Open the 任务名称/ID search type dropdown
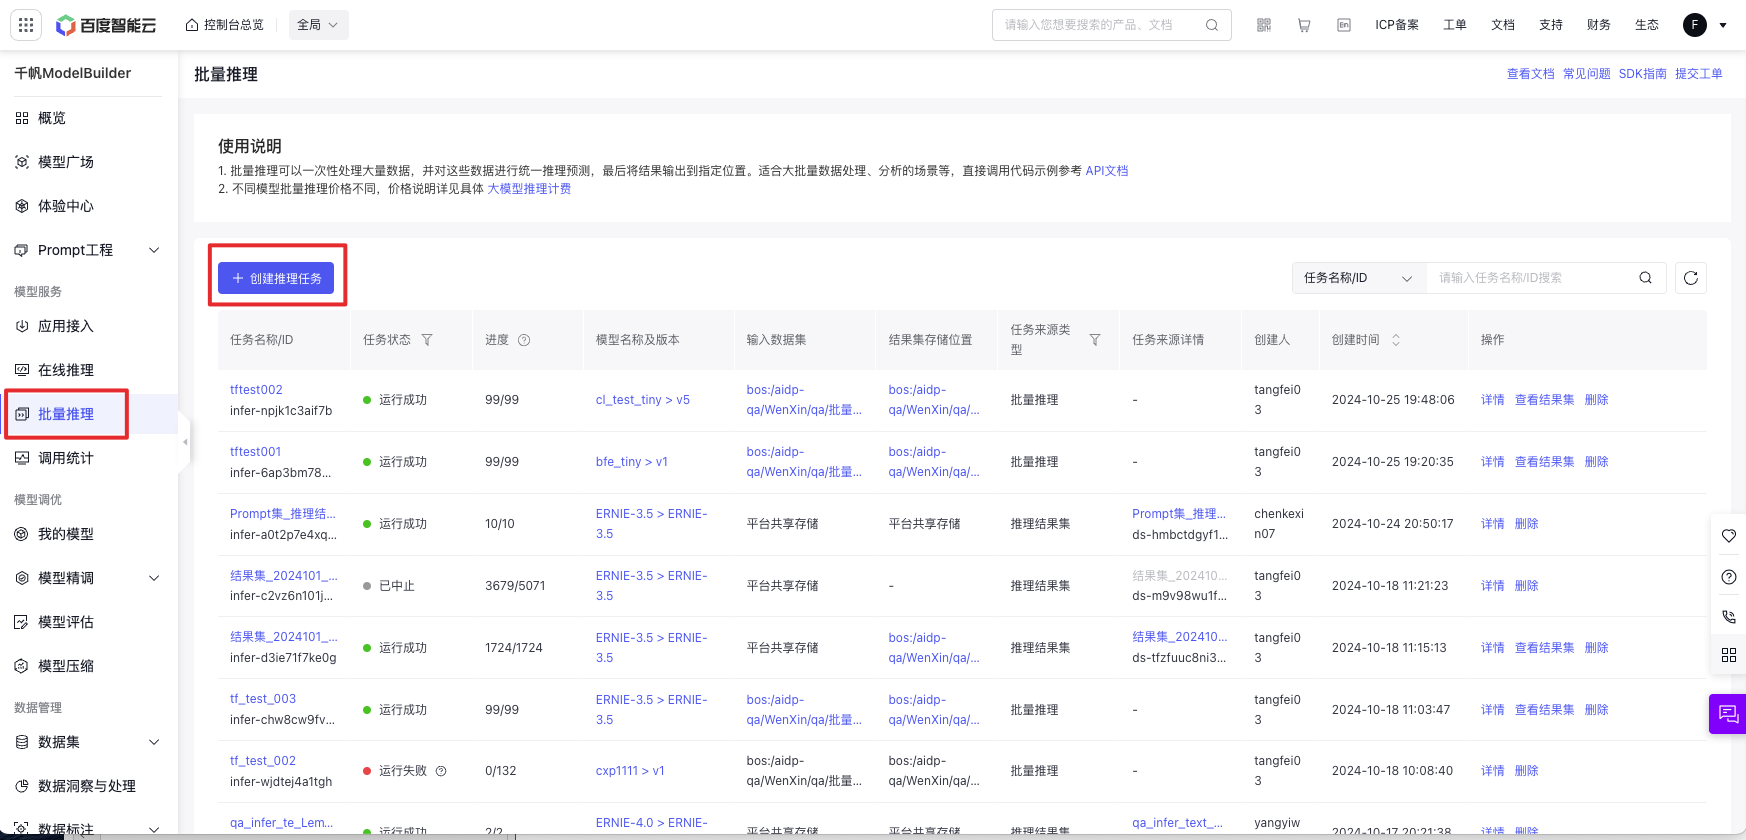The image size is (1746, 840). (1359, 278)
